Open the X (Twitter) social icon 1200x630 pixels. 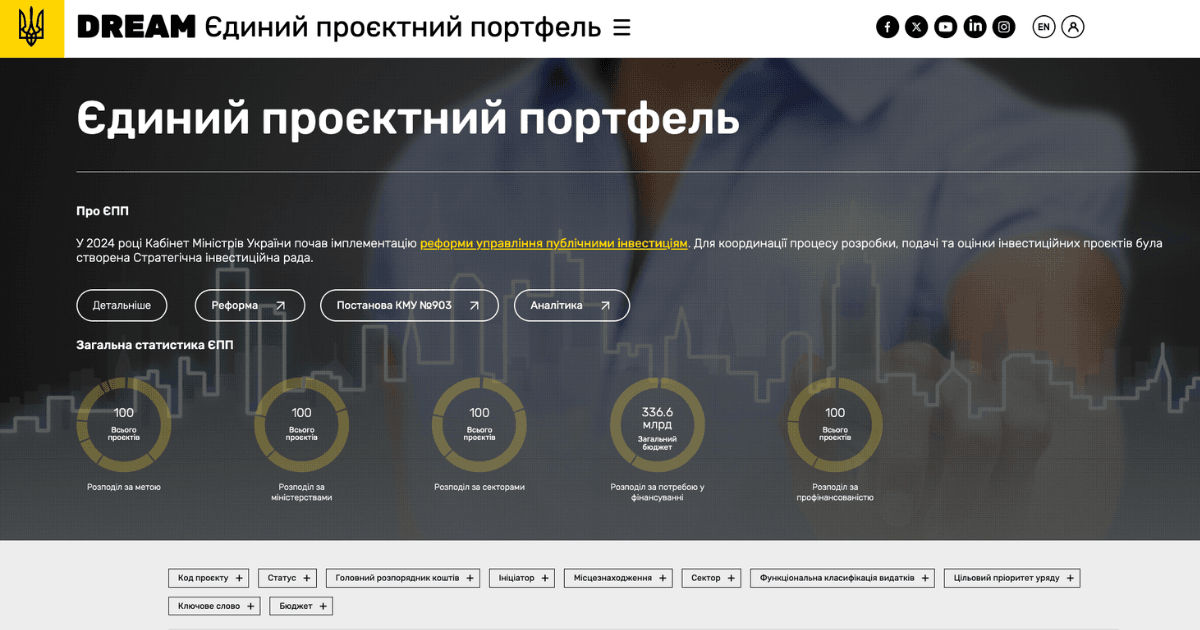tap(917, 27)
